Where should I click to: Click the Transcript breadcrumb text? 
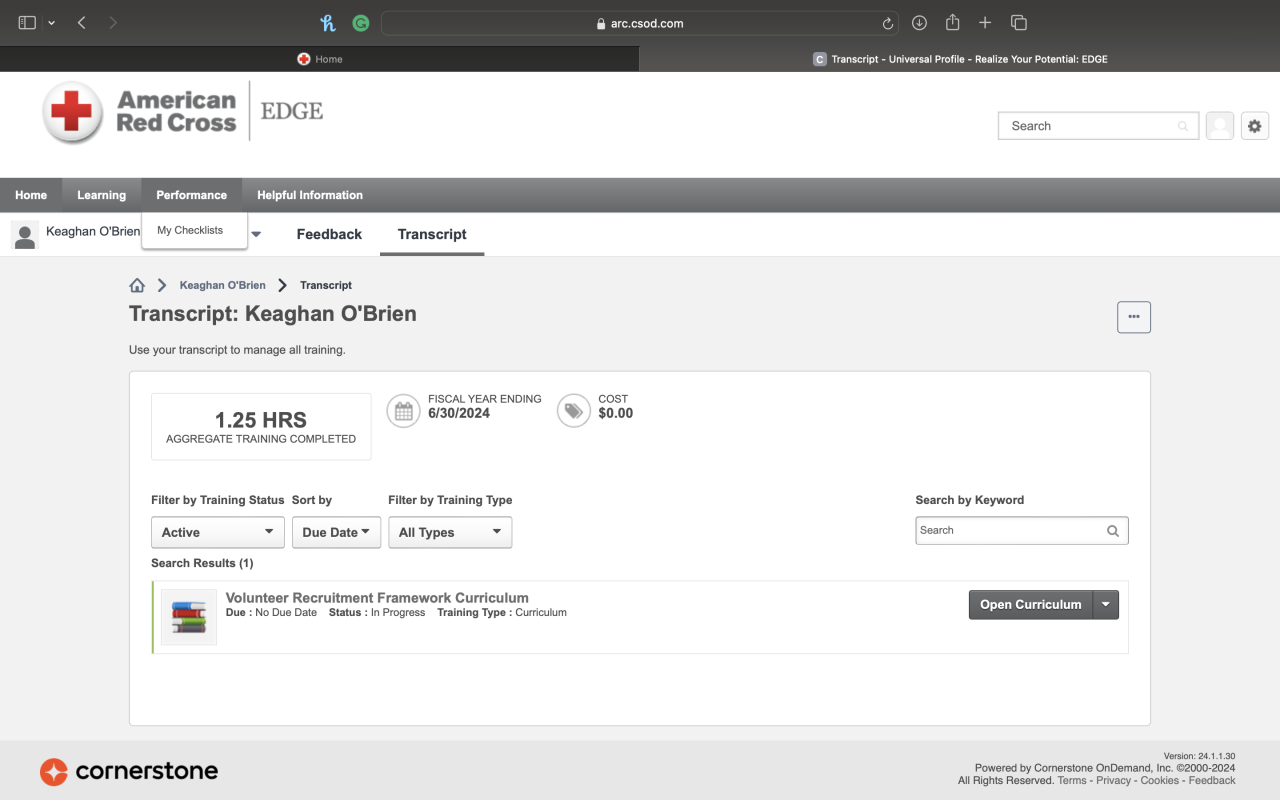(x=326, y=285)
